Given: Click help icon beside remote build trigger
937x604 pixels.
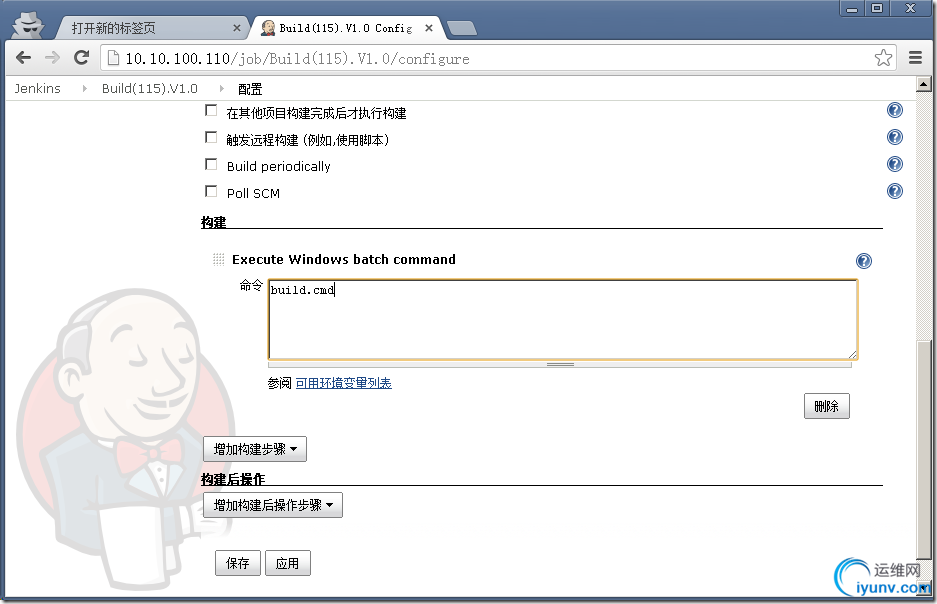Looking at the screenshot, I should coord(895,137).
